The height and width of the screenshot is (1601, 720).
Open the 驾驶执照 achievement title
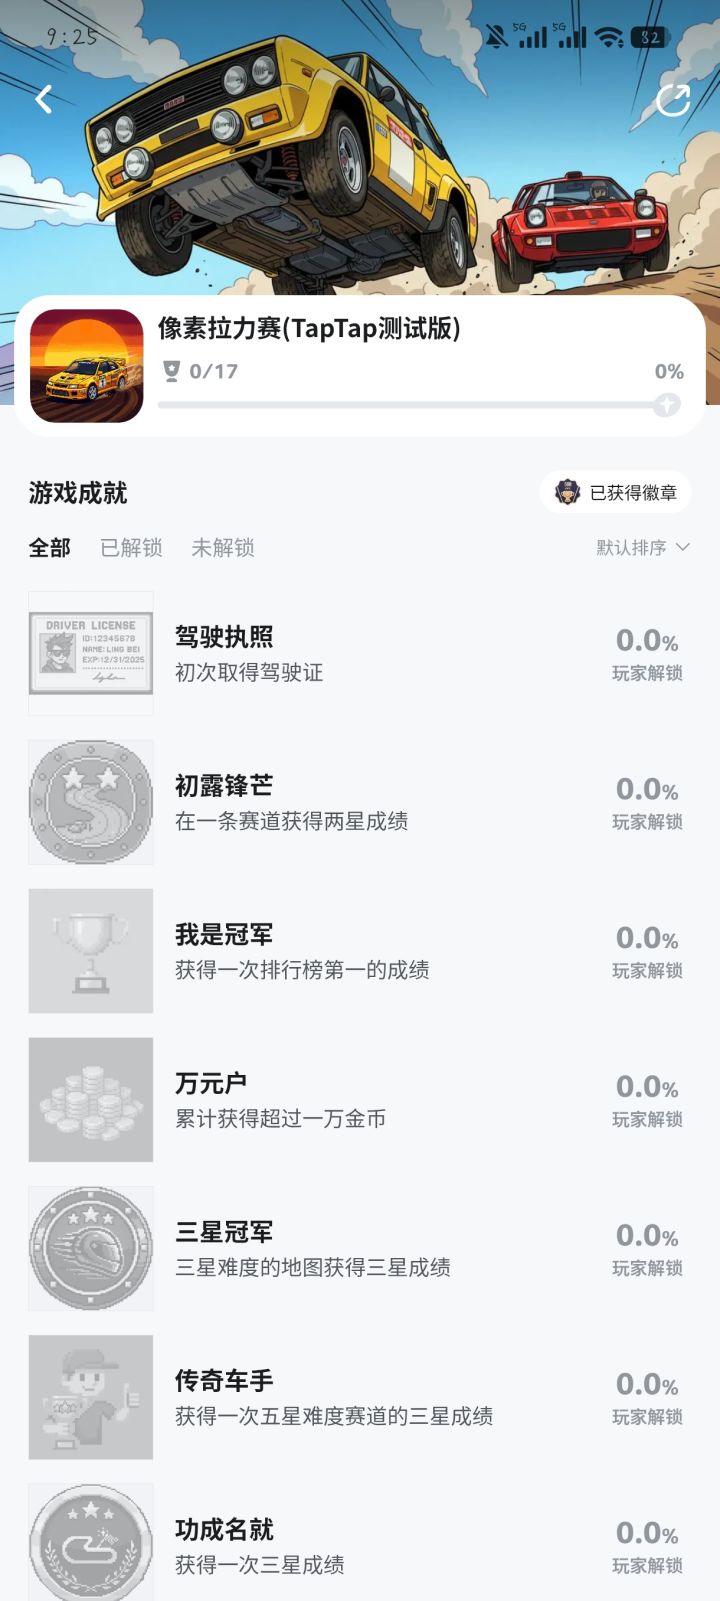[x=224, y=638]
